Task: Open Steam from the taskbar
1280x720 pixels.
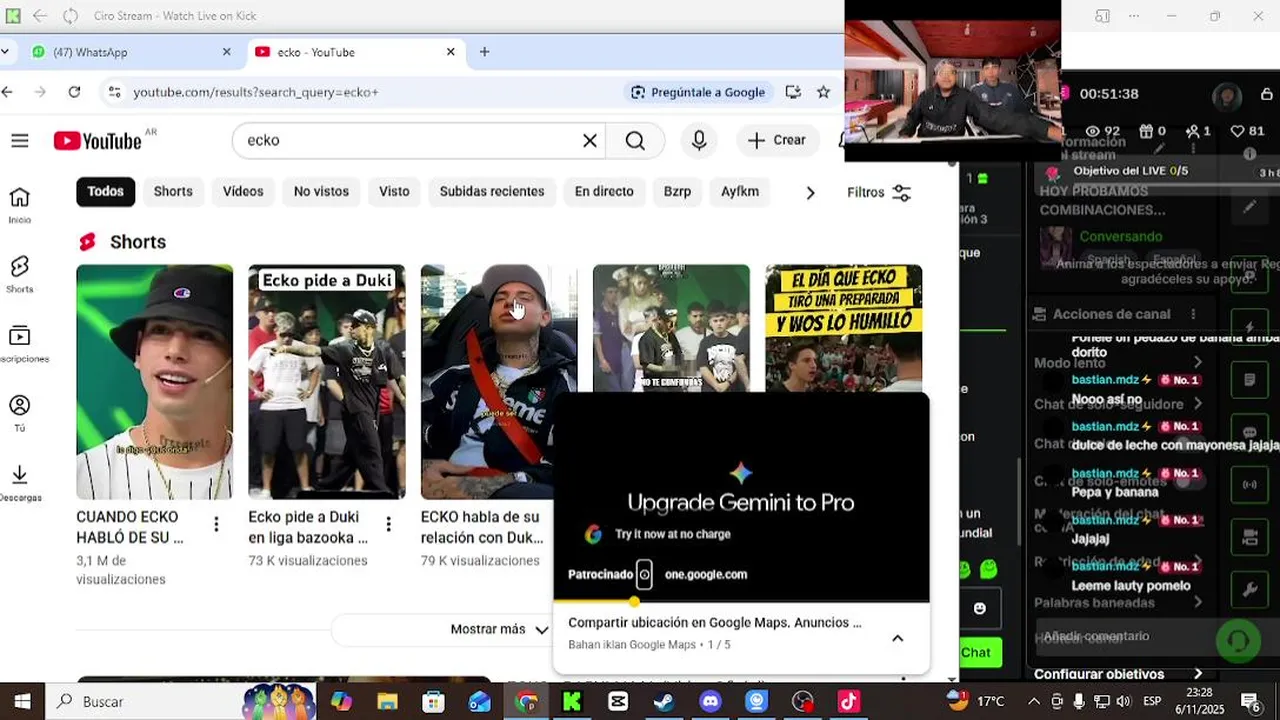Action: 664,702
